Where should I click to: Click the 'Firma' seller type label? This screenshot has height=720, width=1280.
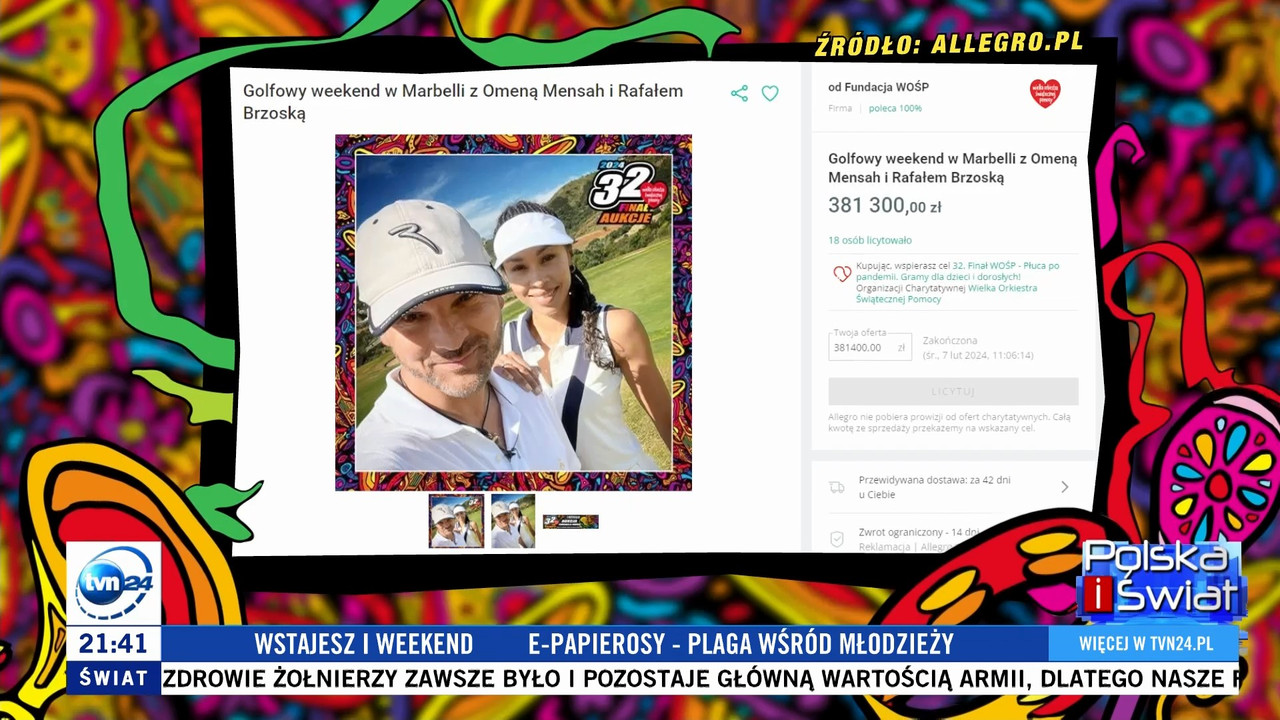(840, 108)
